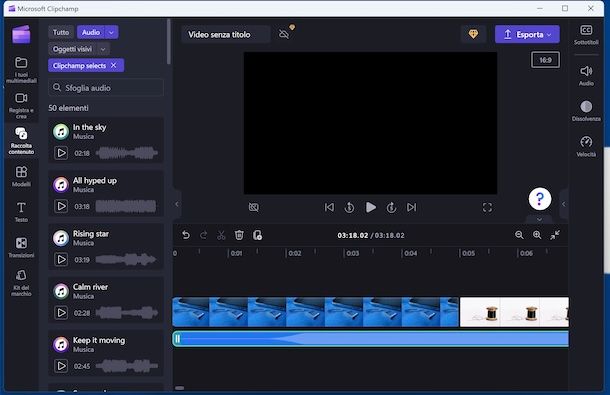Screen dimensions: 610x395
Task: Click the Clipchamp logo icon
Action: pyautogui.click(x=21, y=34)
